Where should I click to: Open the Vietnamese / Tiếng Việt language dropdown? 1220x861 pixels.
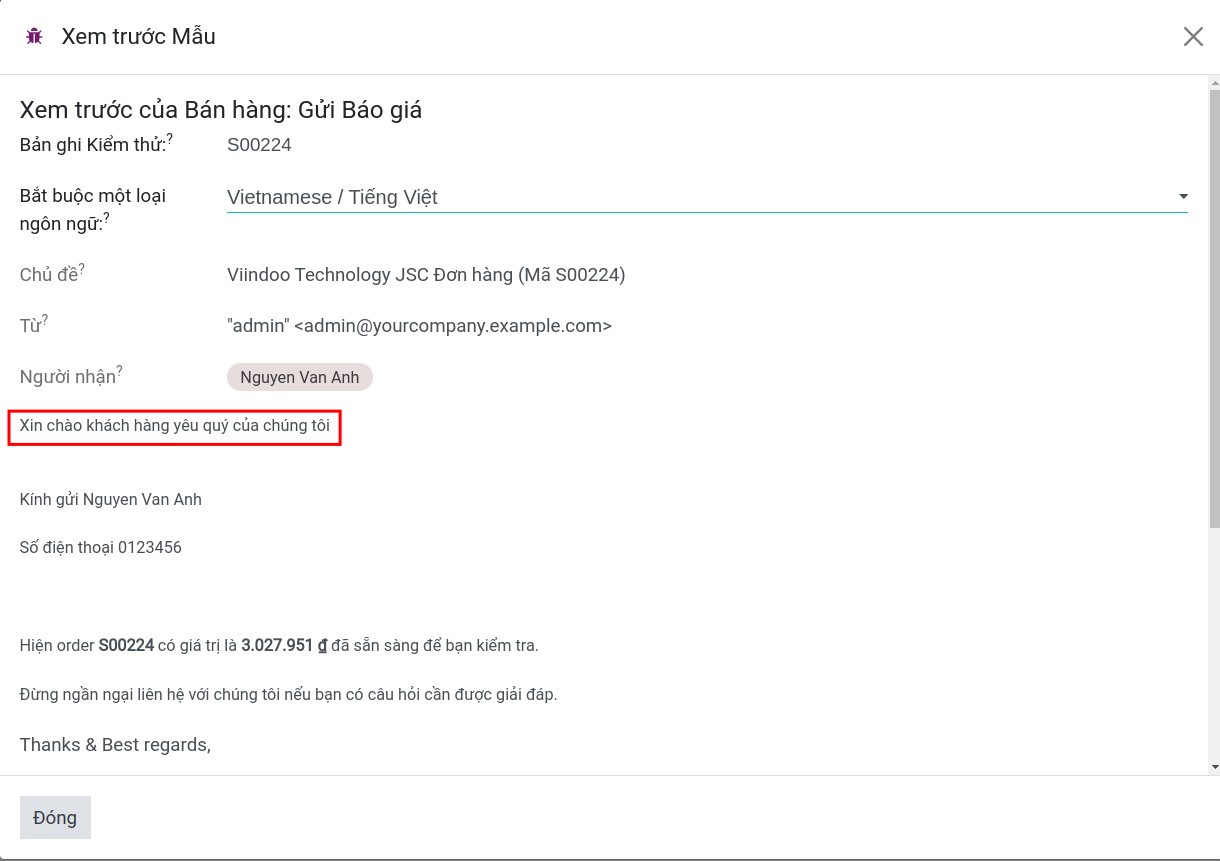coord(707,197)
